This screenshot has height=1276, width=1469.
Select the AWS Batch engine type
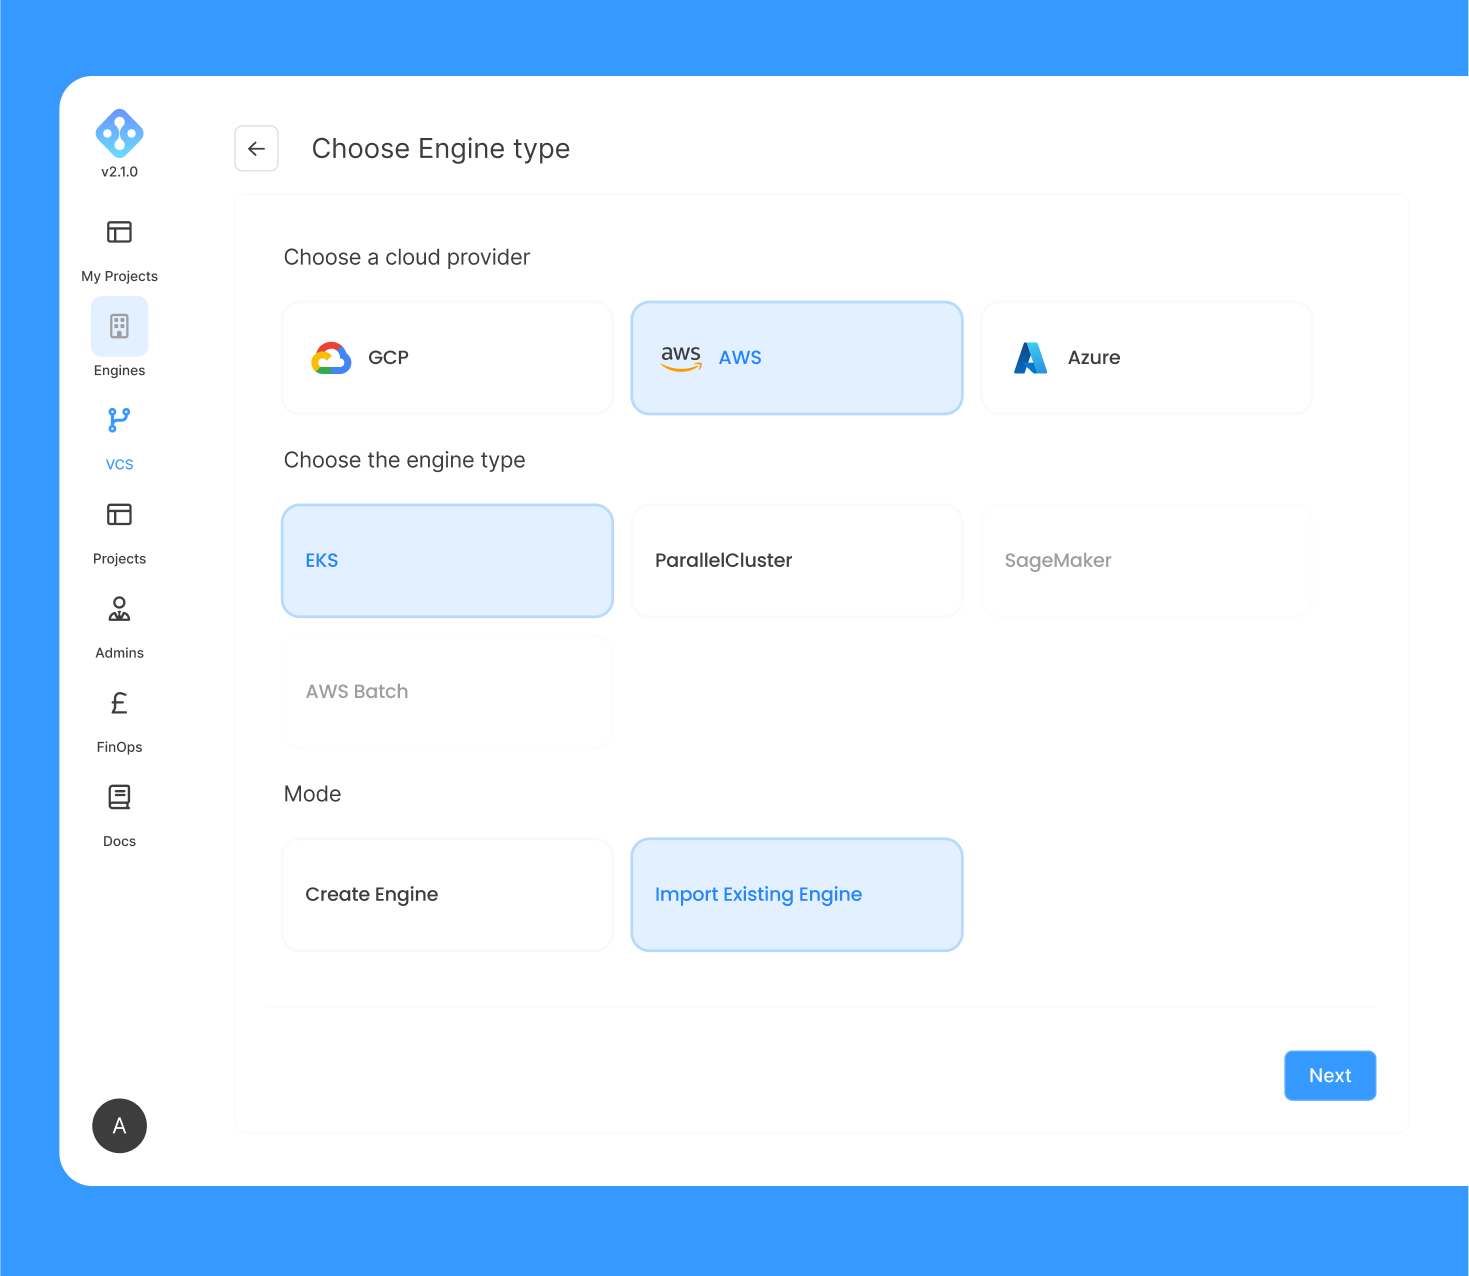point(447,692)
